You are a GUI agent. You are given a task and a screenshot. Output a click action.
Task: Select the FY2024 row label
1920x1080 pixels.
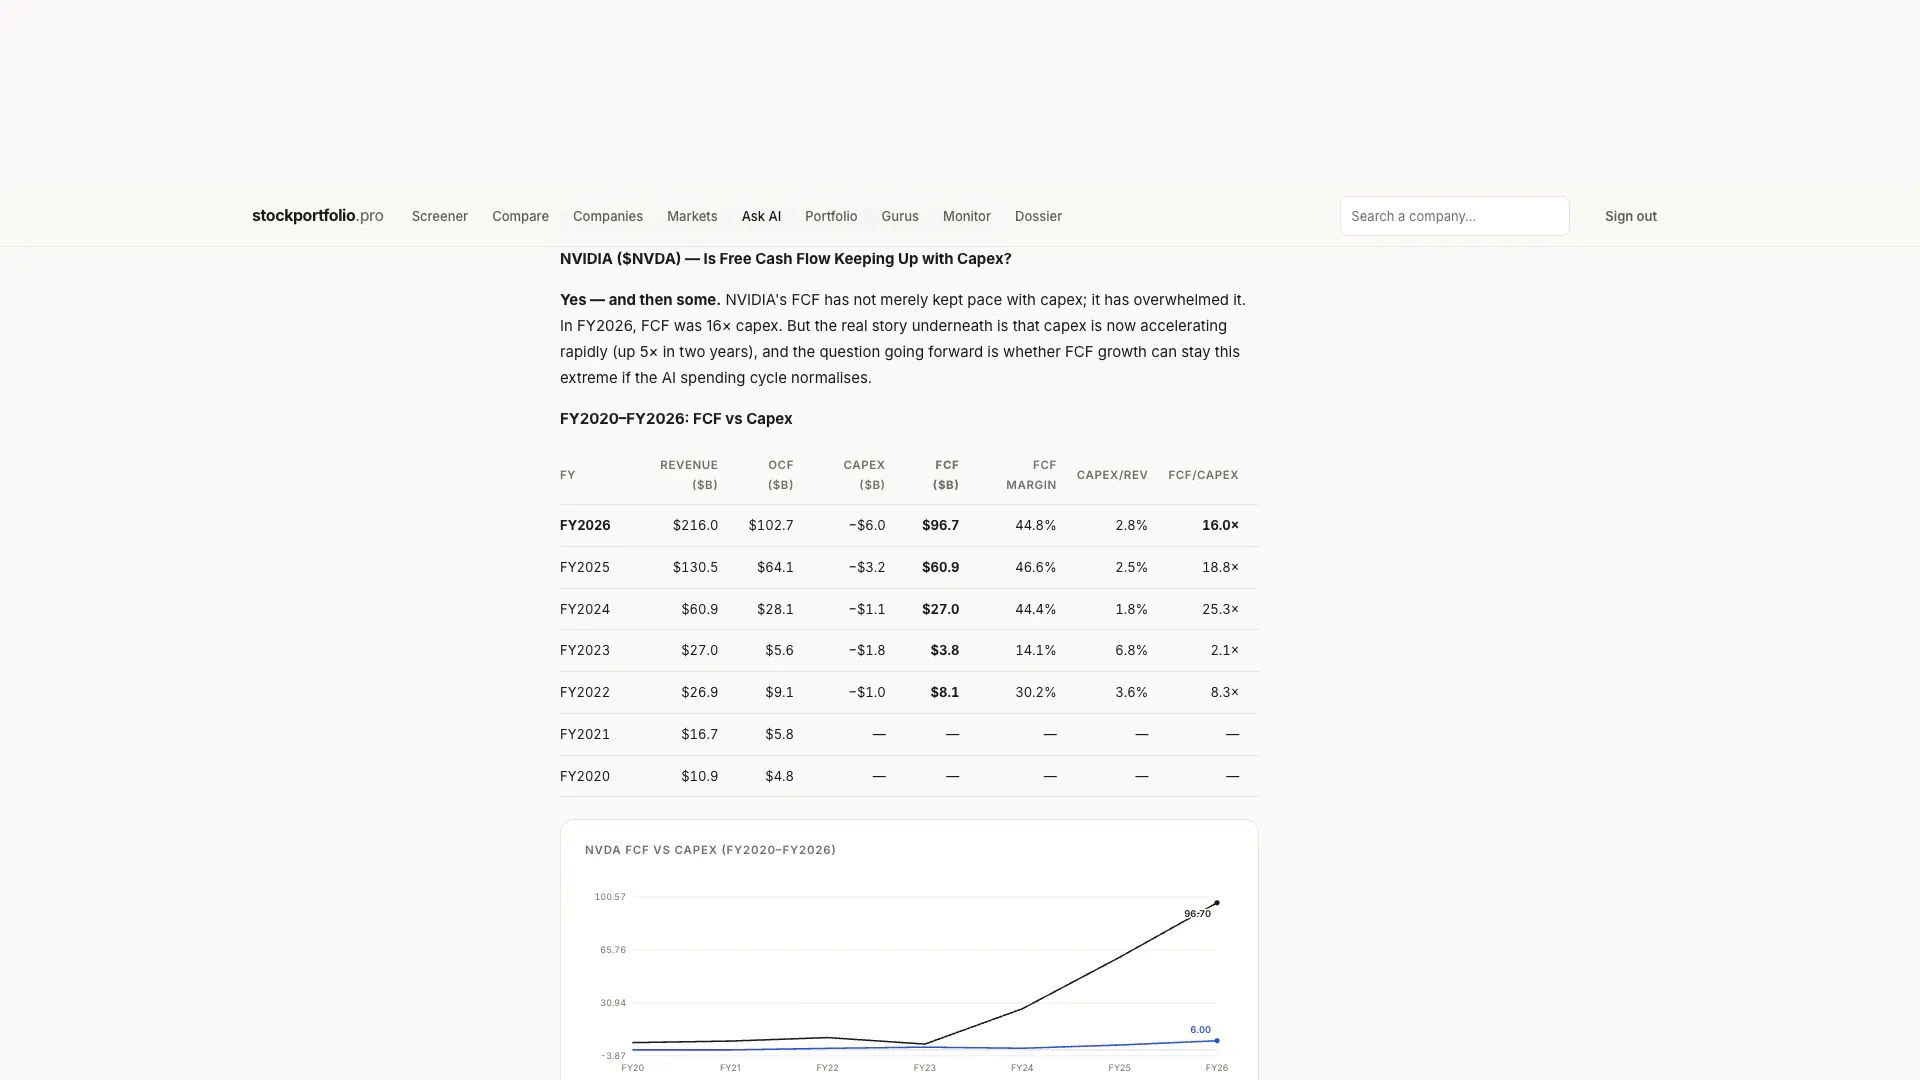pyautogui.click(x=585, y=609)
